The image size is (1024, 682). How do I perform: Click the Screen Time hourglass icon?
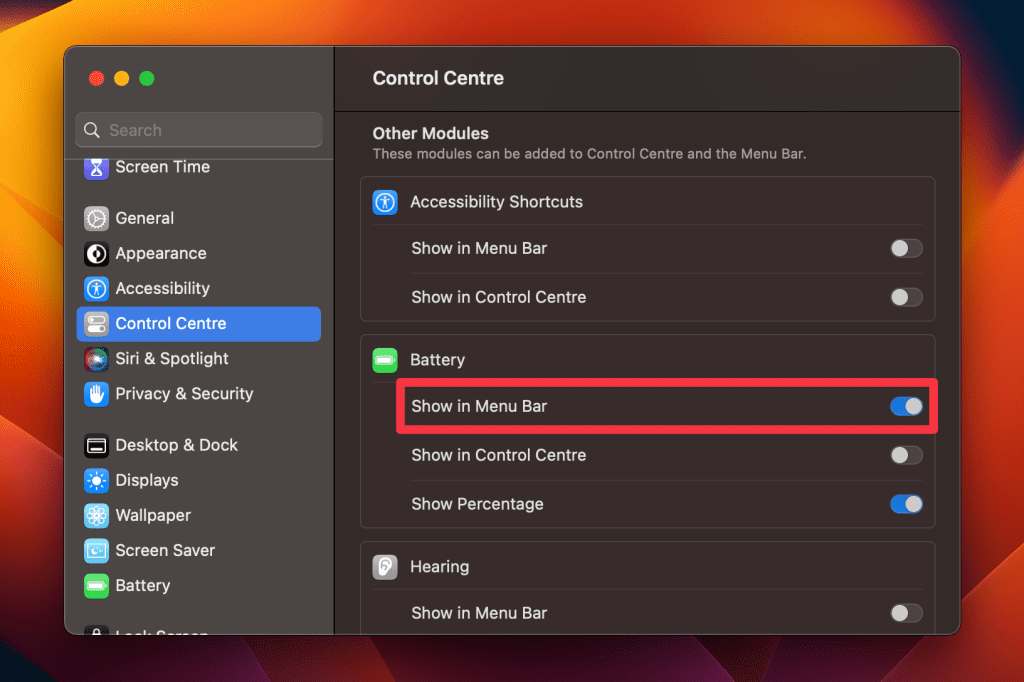coord(96,168)
